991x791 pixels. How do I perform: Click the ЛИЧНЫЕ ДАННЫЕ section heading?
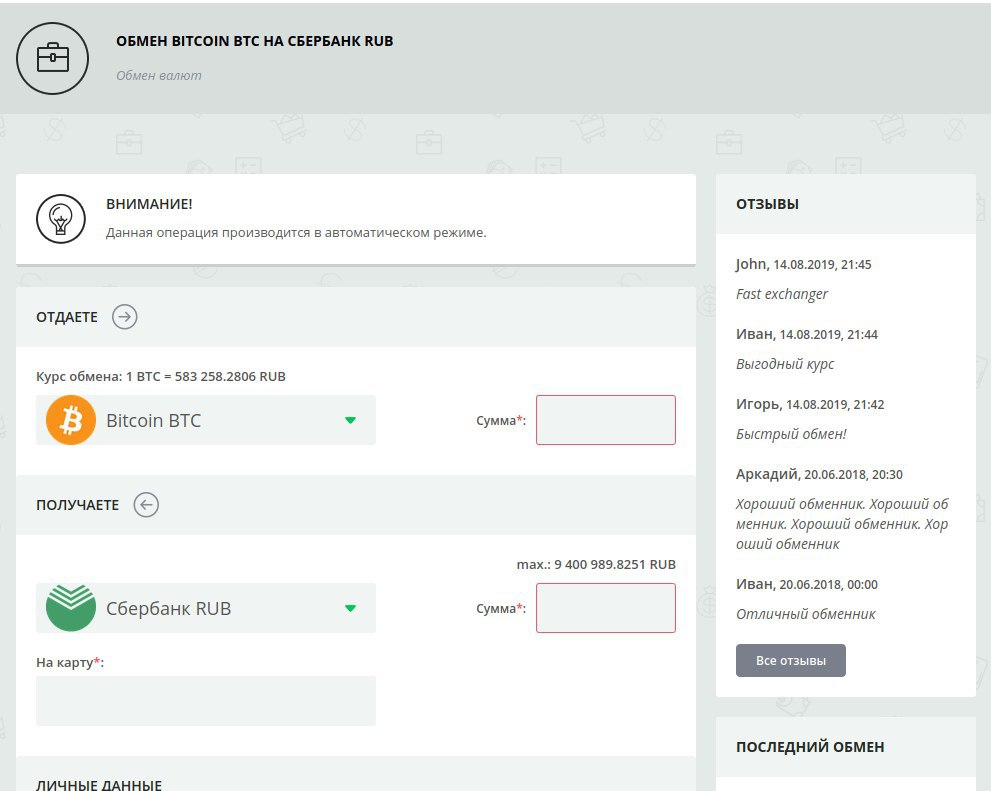click(x=99, y=784)
